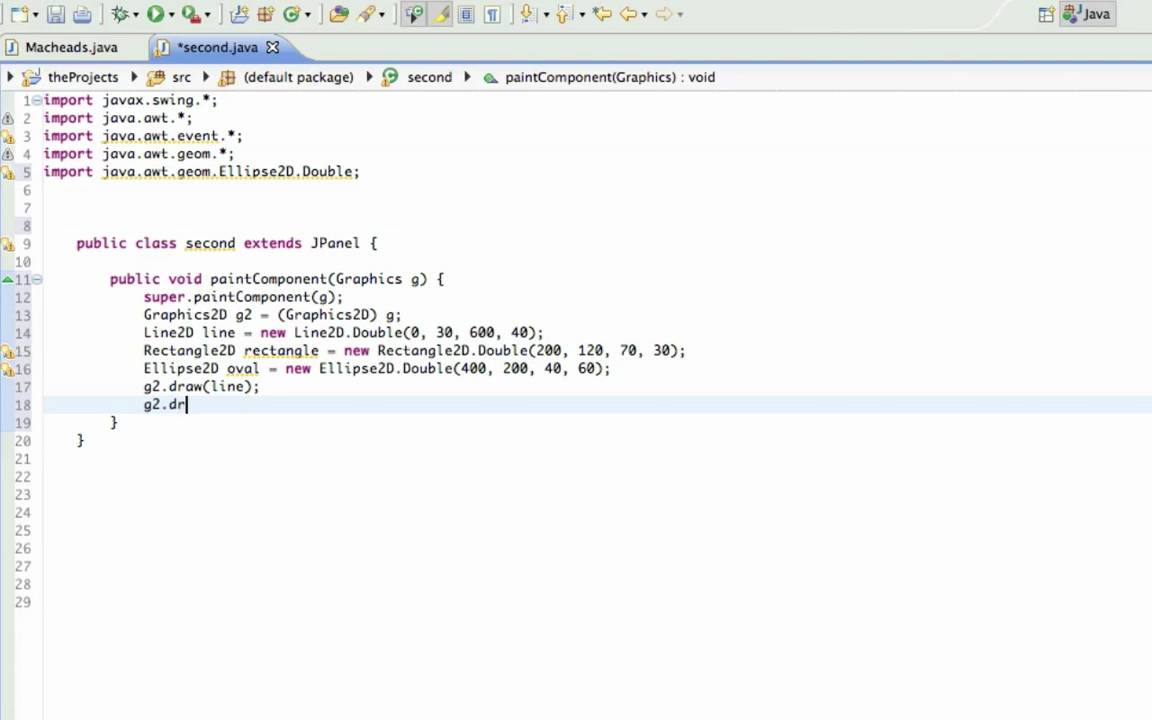
Task: Open New Class dropdown arrow
Action: [308, 15]
